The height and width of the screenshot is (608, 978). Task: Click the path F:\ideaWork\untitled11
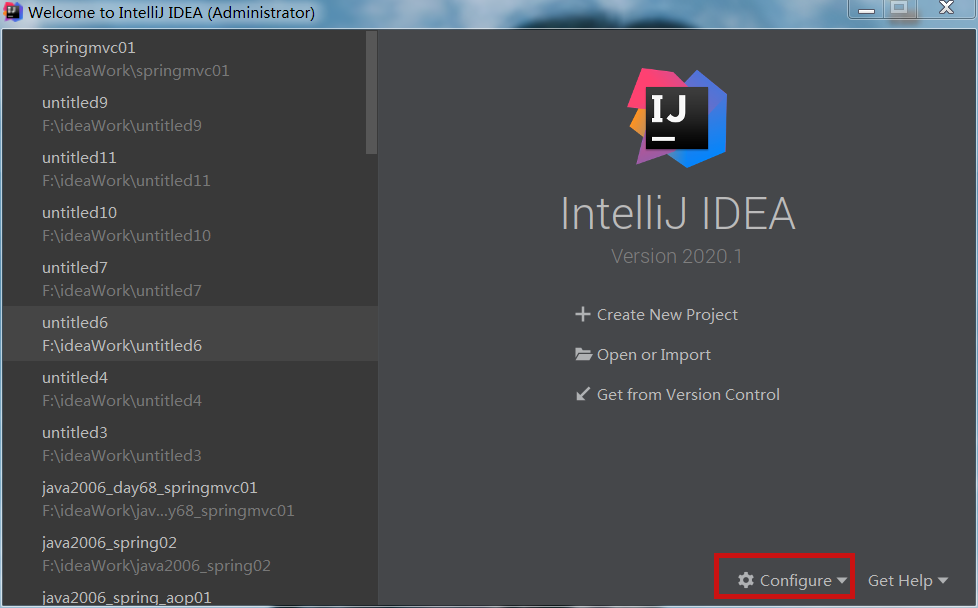click(x=126, y=181)
